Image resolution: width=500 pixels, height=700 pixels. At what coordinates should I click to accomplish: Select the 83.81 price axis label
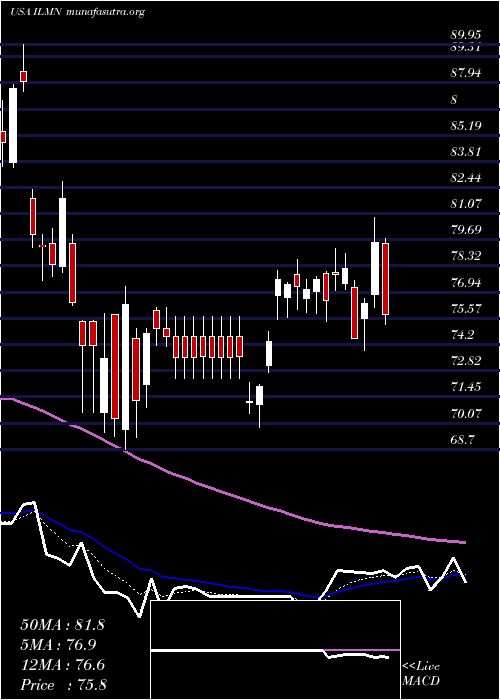(x=467, y=152)
